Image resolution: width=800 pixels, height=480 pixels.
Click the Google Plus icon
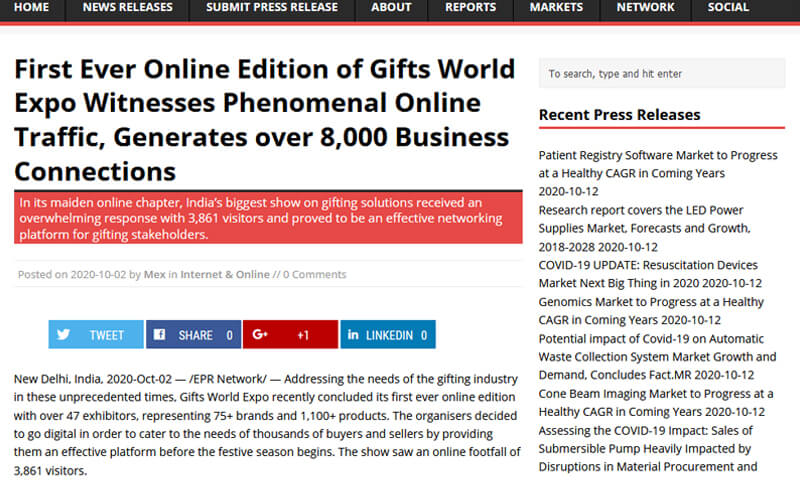[260, 334]
